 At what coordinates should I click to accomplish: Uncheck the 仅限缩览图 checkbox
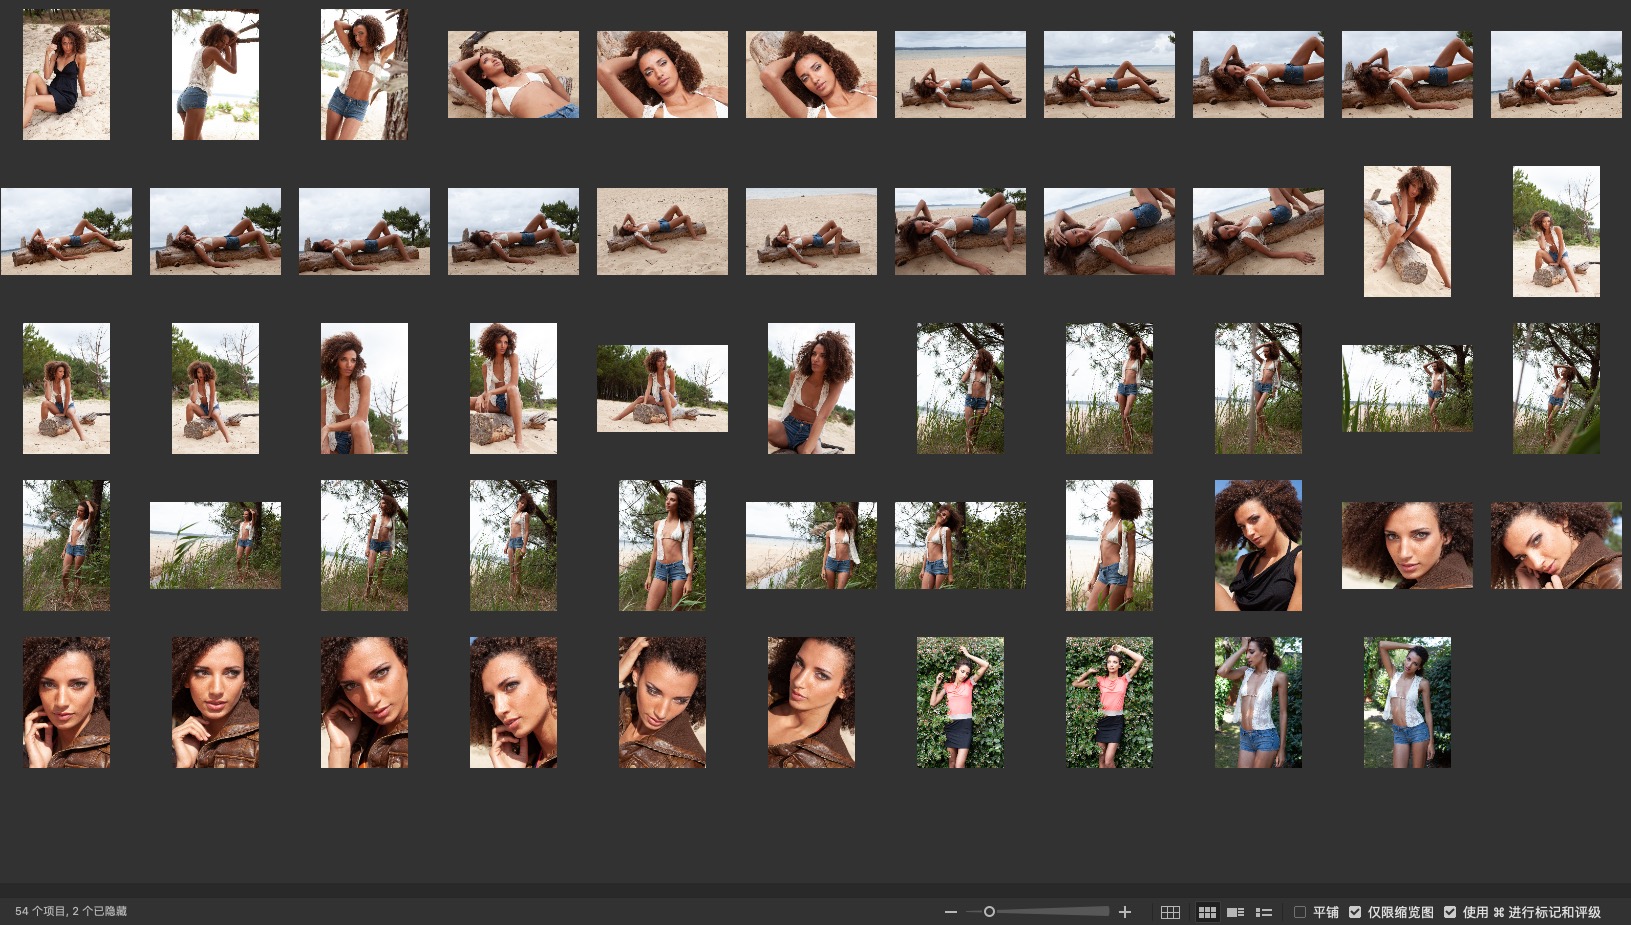pos(1355,912)
